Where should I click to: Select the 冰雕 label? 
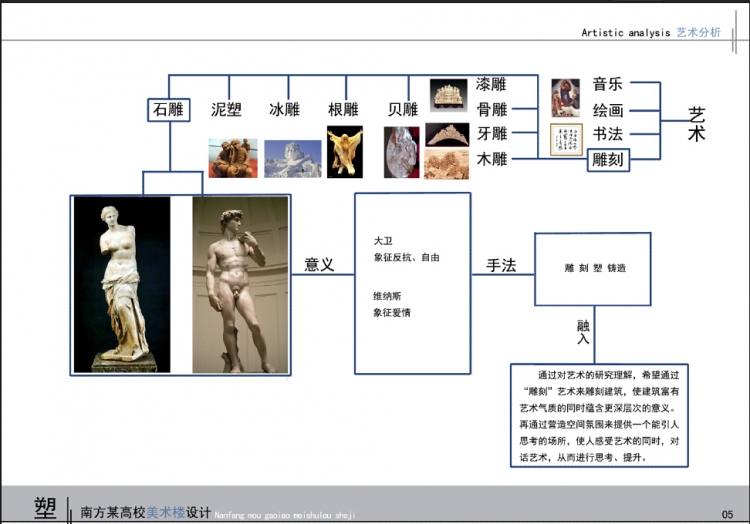[284, 109]
